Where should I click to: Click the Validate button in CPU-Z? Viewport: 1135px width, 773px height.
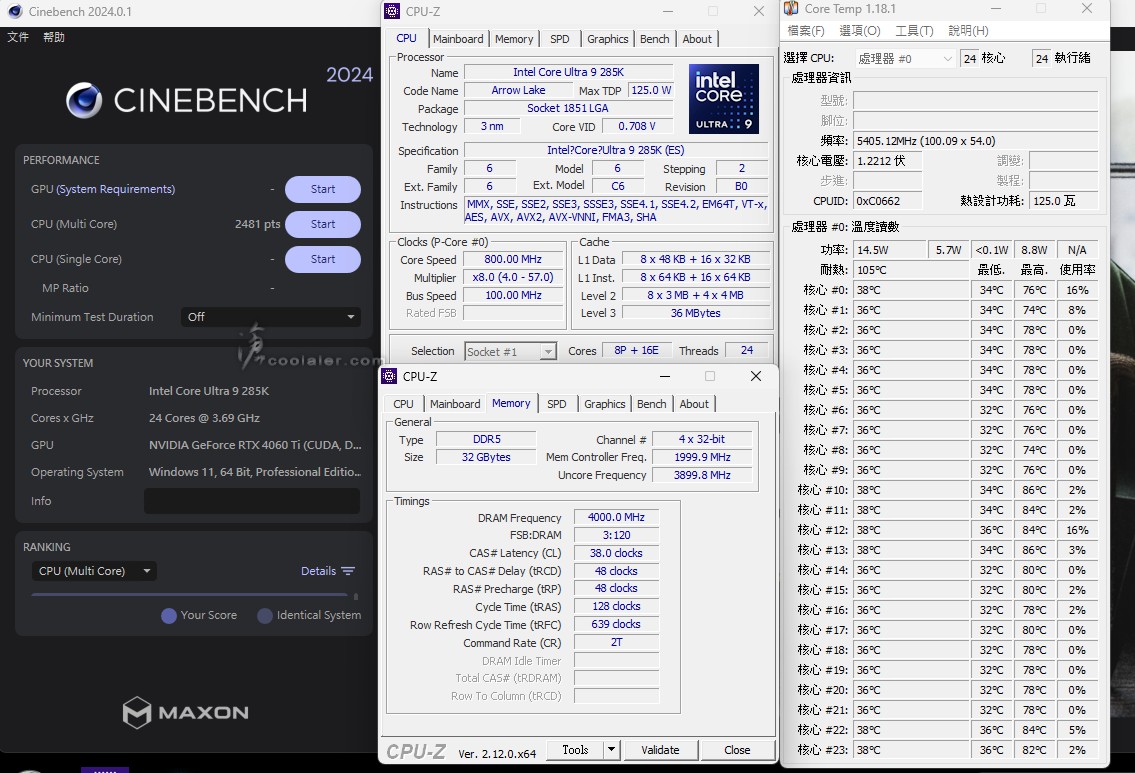pyautogui.click(x=660, y=750)
